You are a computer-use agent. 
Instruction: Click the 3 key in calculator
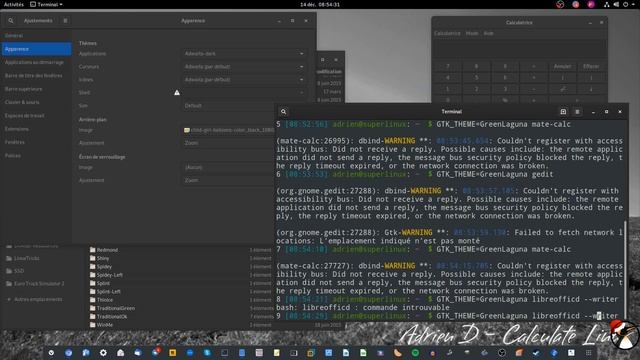click(505, 89)
